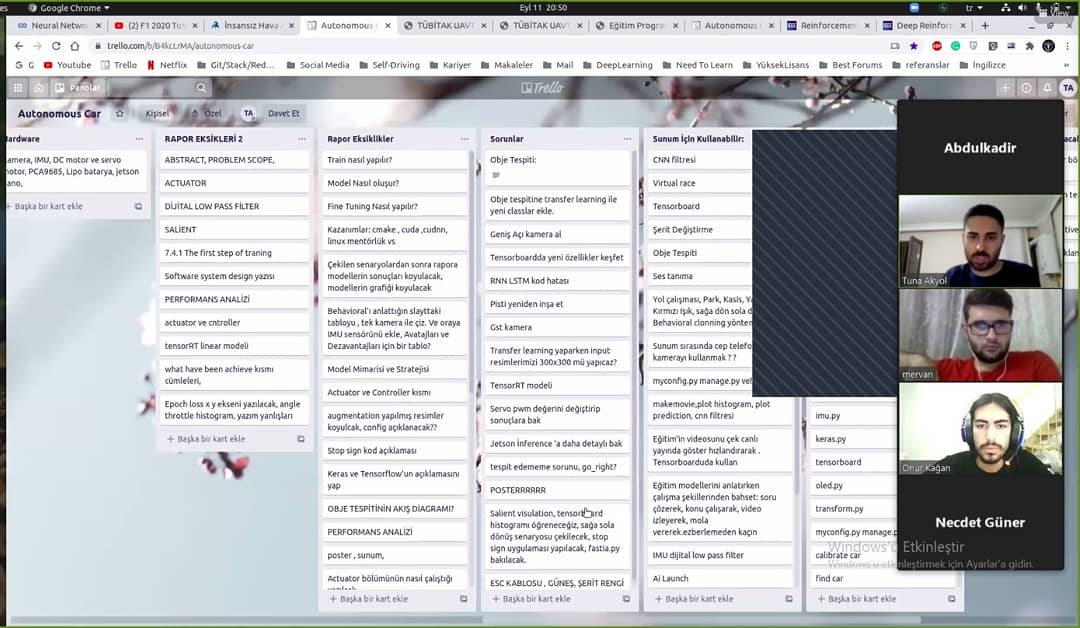Image resolution: width=1080 pixels, height=628 pixels.
Task: Open template icon under RAPOR EKSİKLERİ 2
Action: coord(301,439)
